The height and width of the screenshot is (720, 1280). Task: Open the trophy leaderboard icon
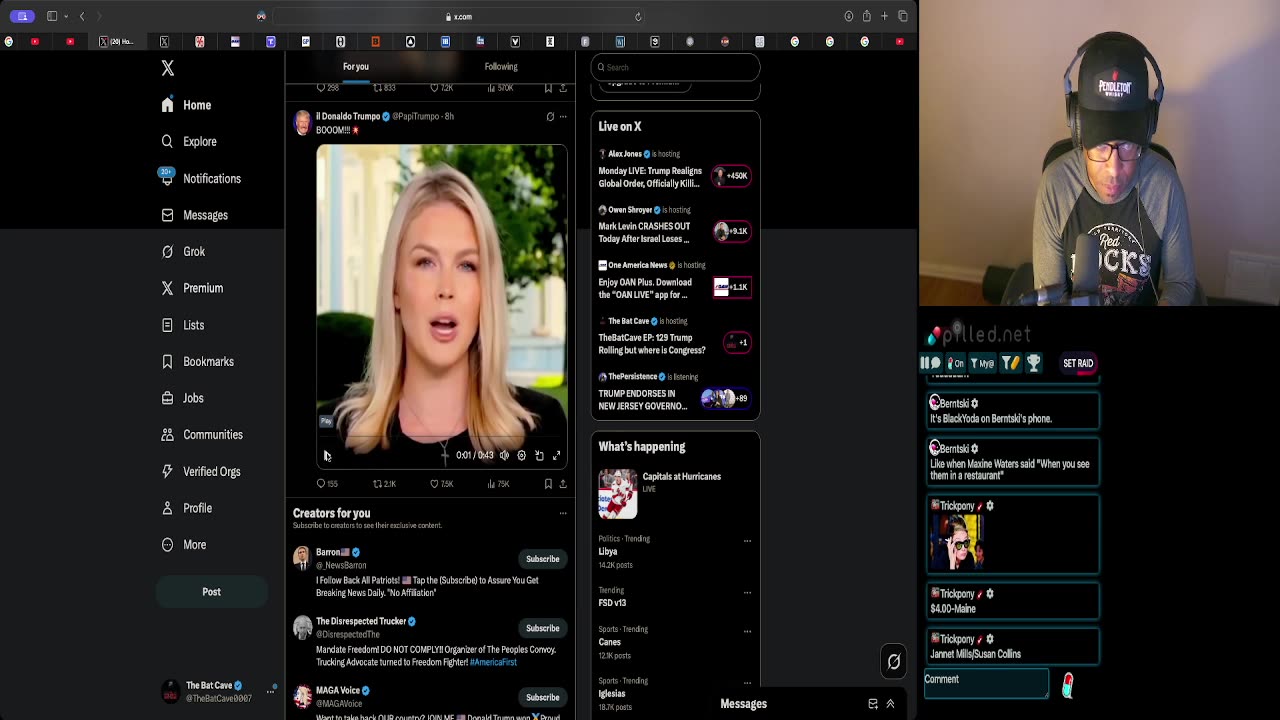coord(1034,363)
